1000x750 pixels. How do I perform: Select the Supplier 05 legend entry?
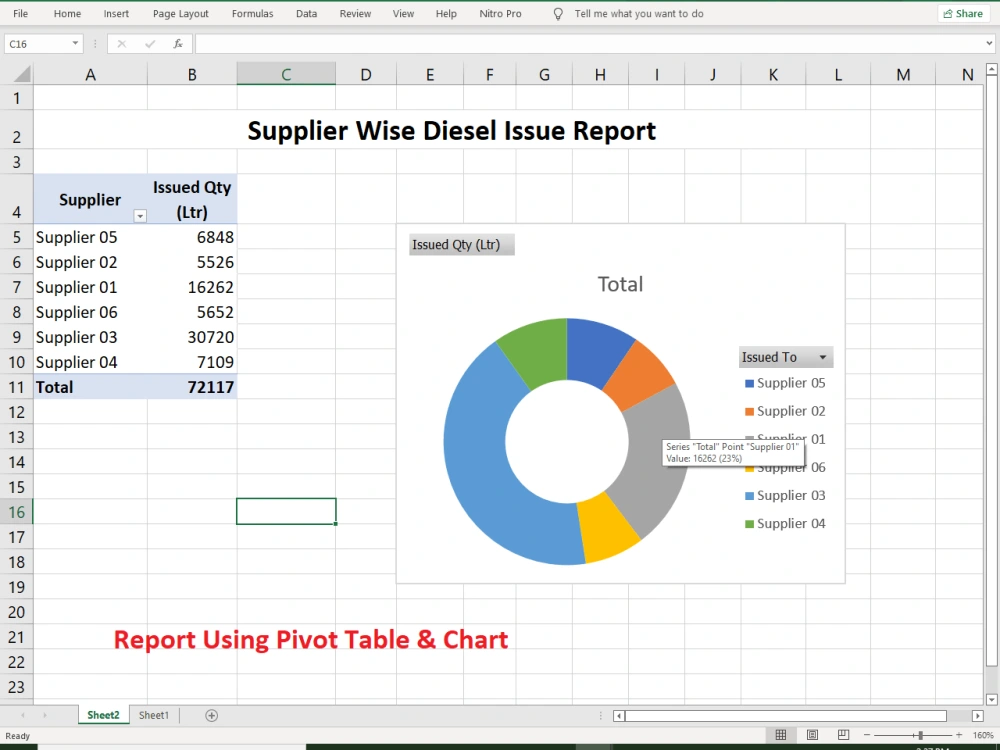click(x=785, y=383)
